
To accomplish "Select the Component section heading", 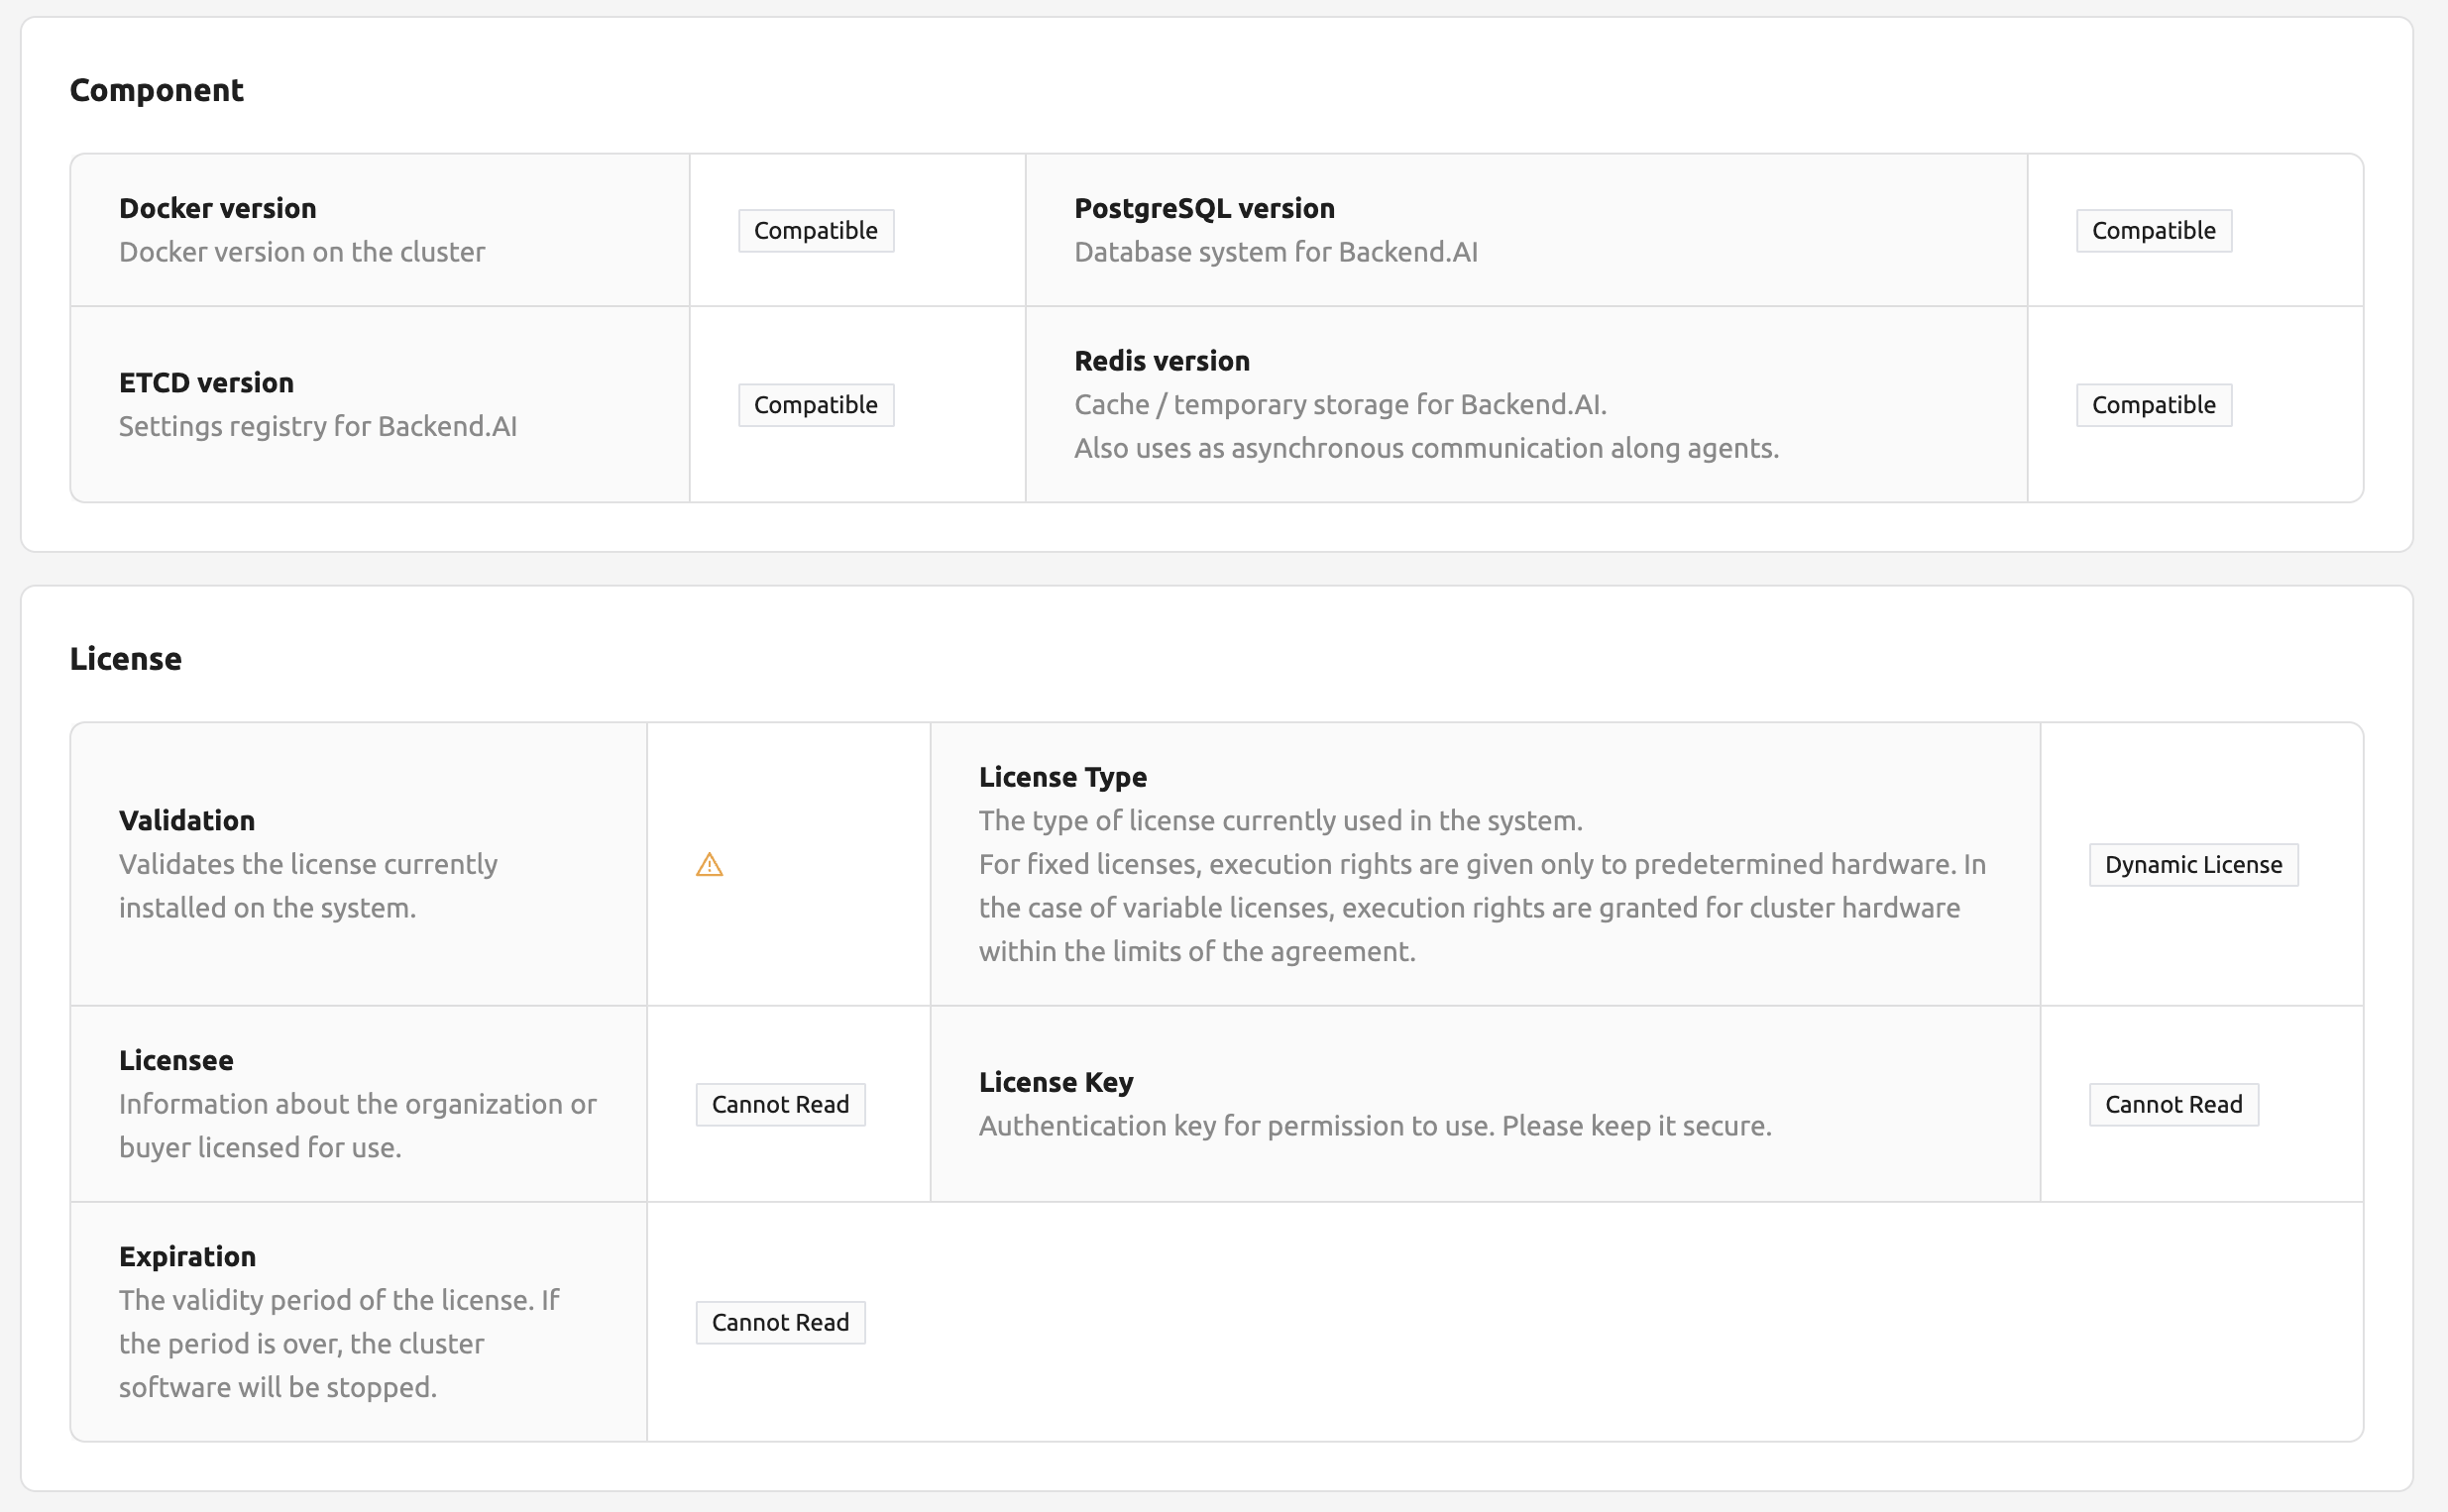I will (156, 90).
